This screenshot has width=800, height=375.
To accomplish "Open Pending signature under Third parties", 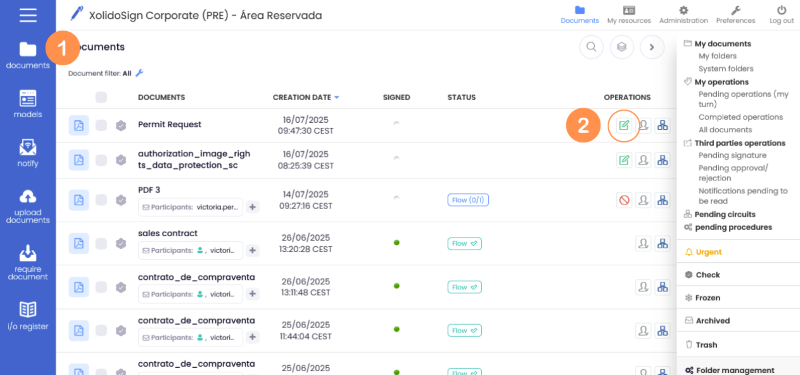I will pos(732,155).
